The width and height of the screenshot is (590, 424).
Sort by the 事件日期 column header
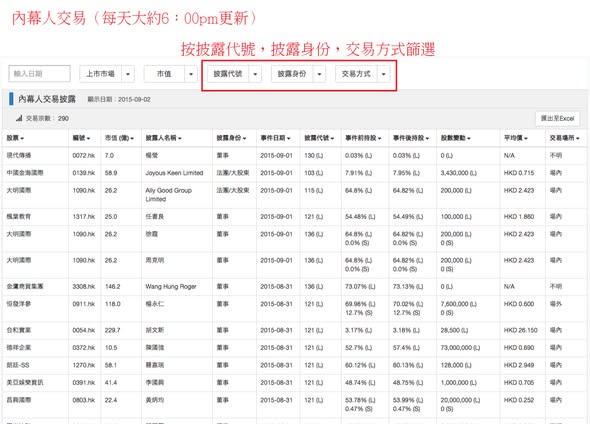pyautogui.click(x=275, y=138)
